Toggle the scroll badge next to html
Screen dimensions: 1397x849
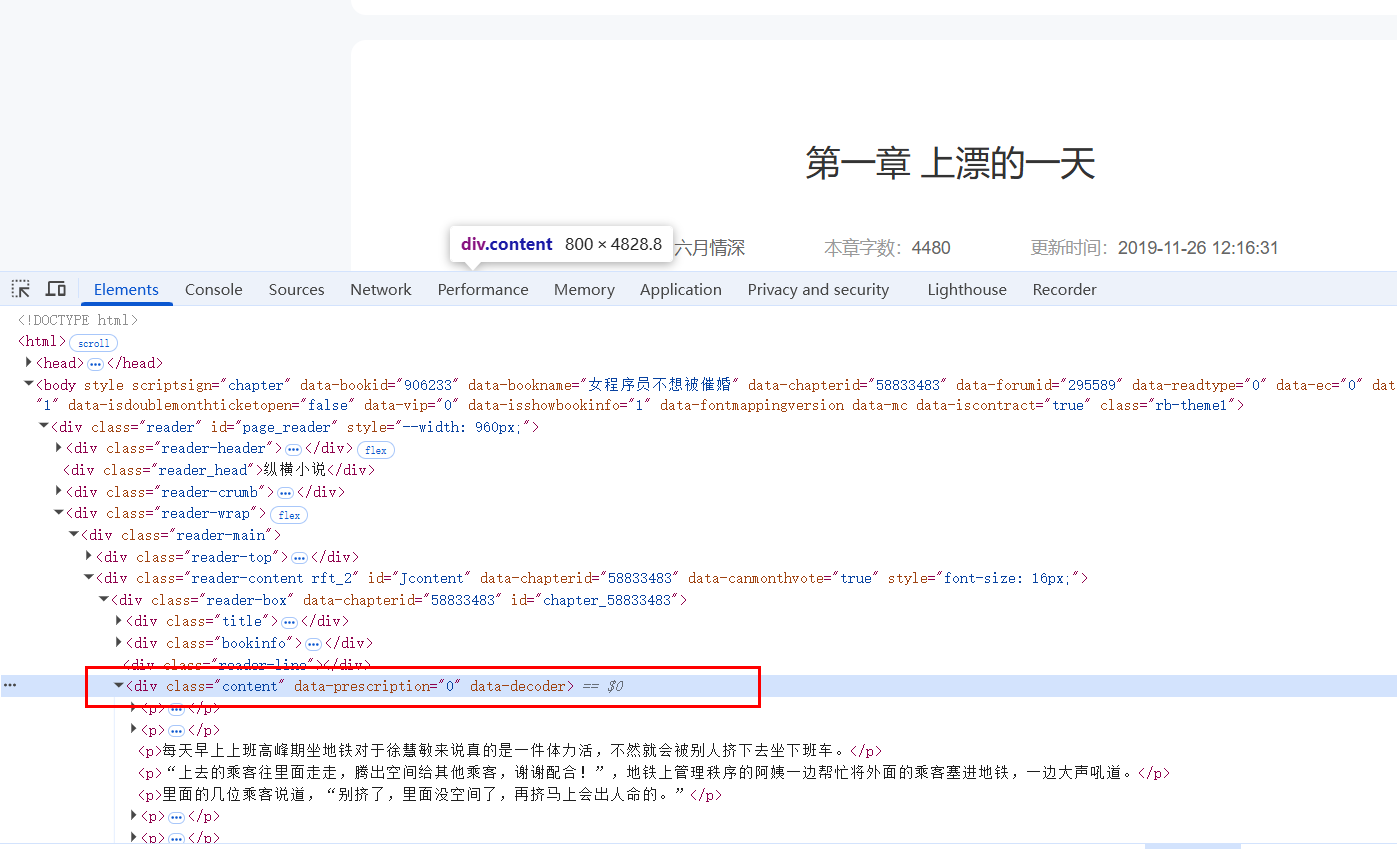[x=94, y=342]
